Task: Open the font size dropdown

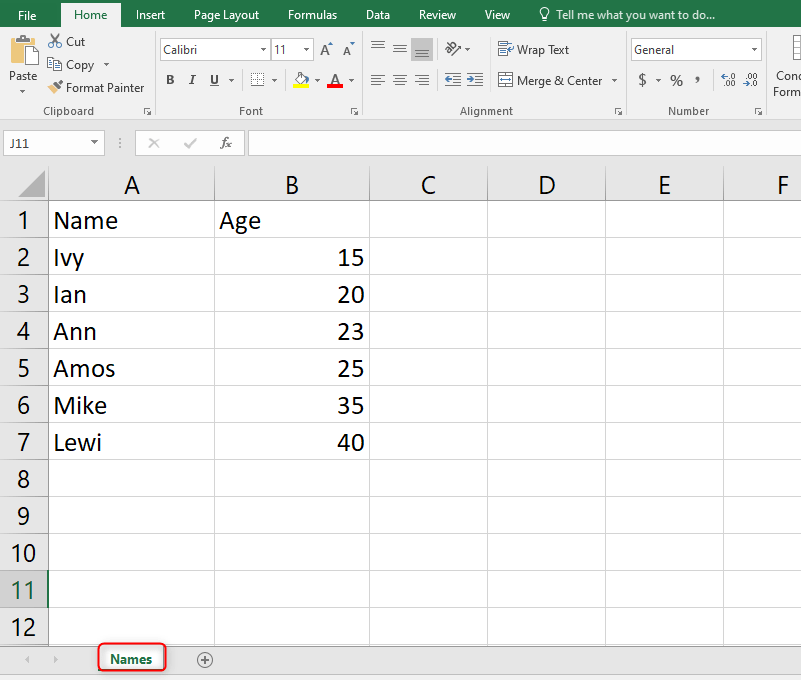Action: point(307,50)
